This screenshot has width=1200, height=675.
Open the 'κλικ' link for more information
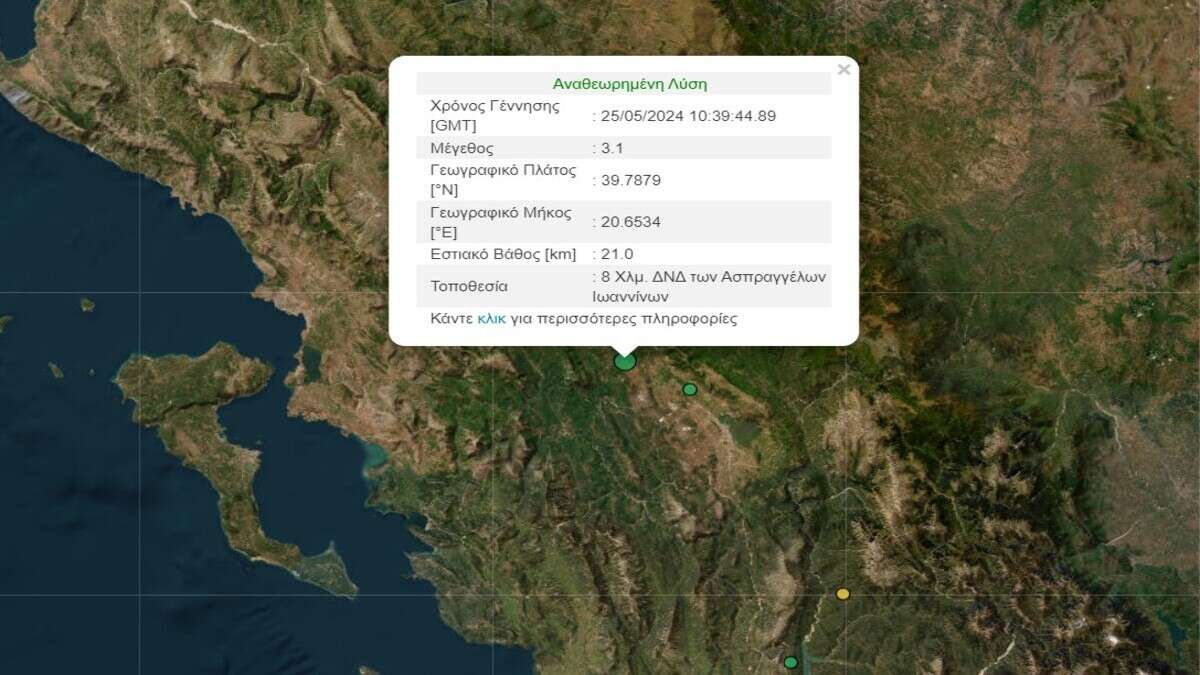point(491,319)
